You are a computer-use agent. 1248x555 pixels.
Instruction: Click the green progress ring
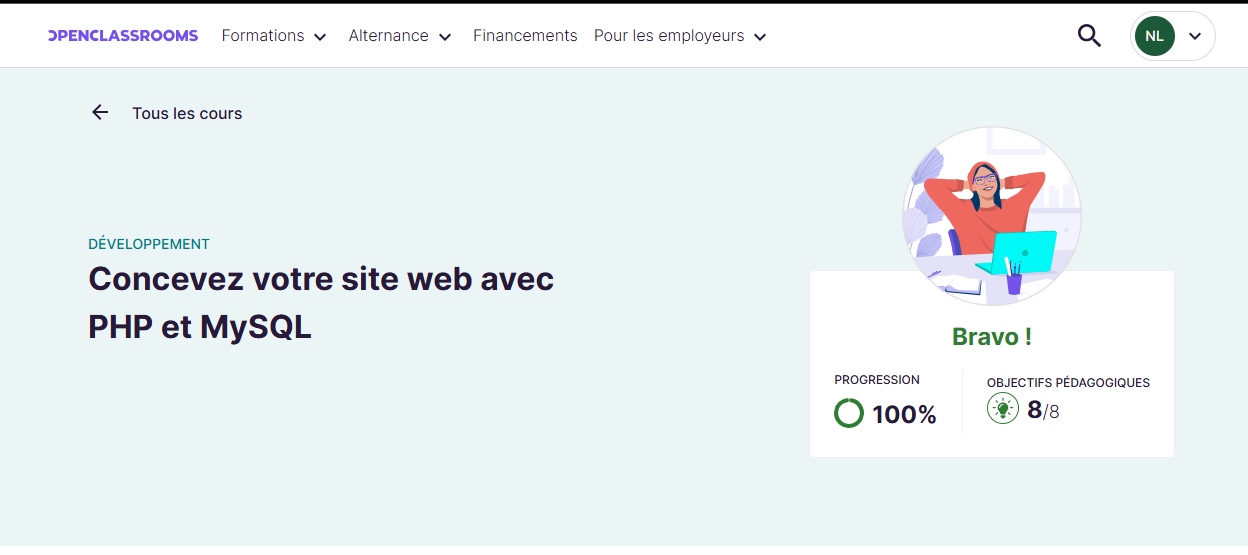[849, 413]
